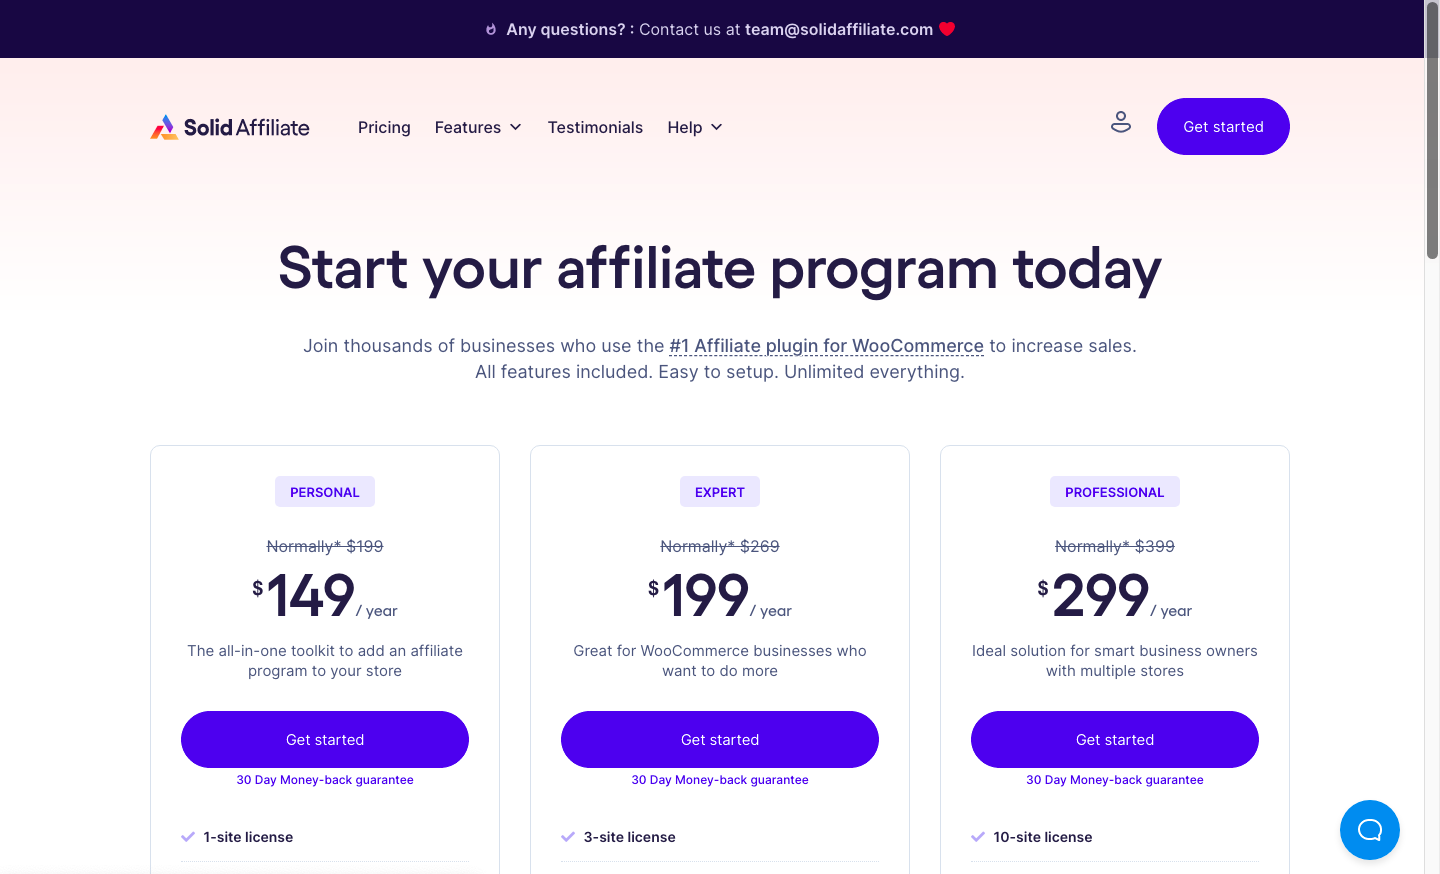This screenshot has width=1440, height=874.
Task: Follow the #1 Affiliate plugin for WooCommerce link
Action: point(826,346)
